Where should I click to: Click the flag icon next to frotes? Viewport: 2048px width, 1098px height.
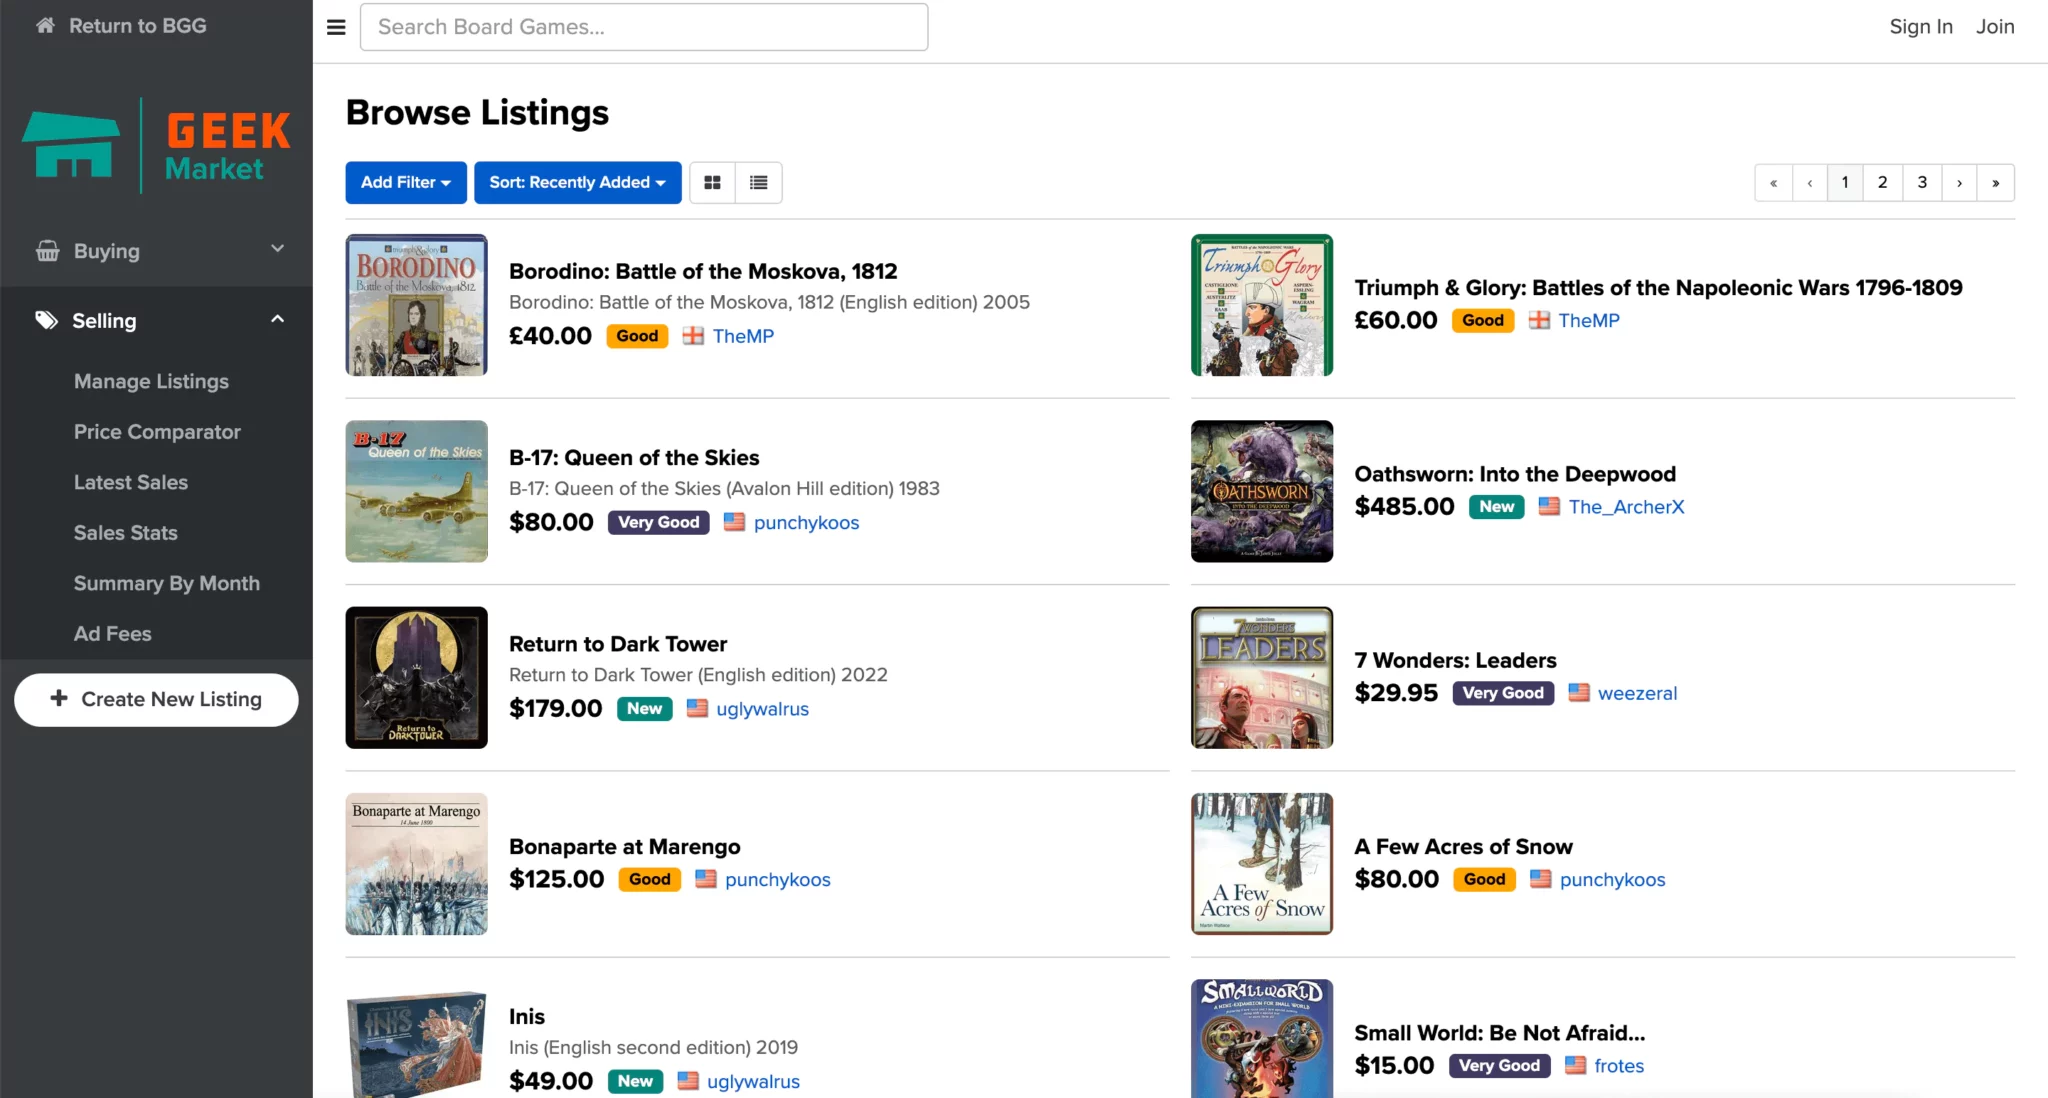point(1575,1065)
